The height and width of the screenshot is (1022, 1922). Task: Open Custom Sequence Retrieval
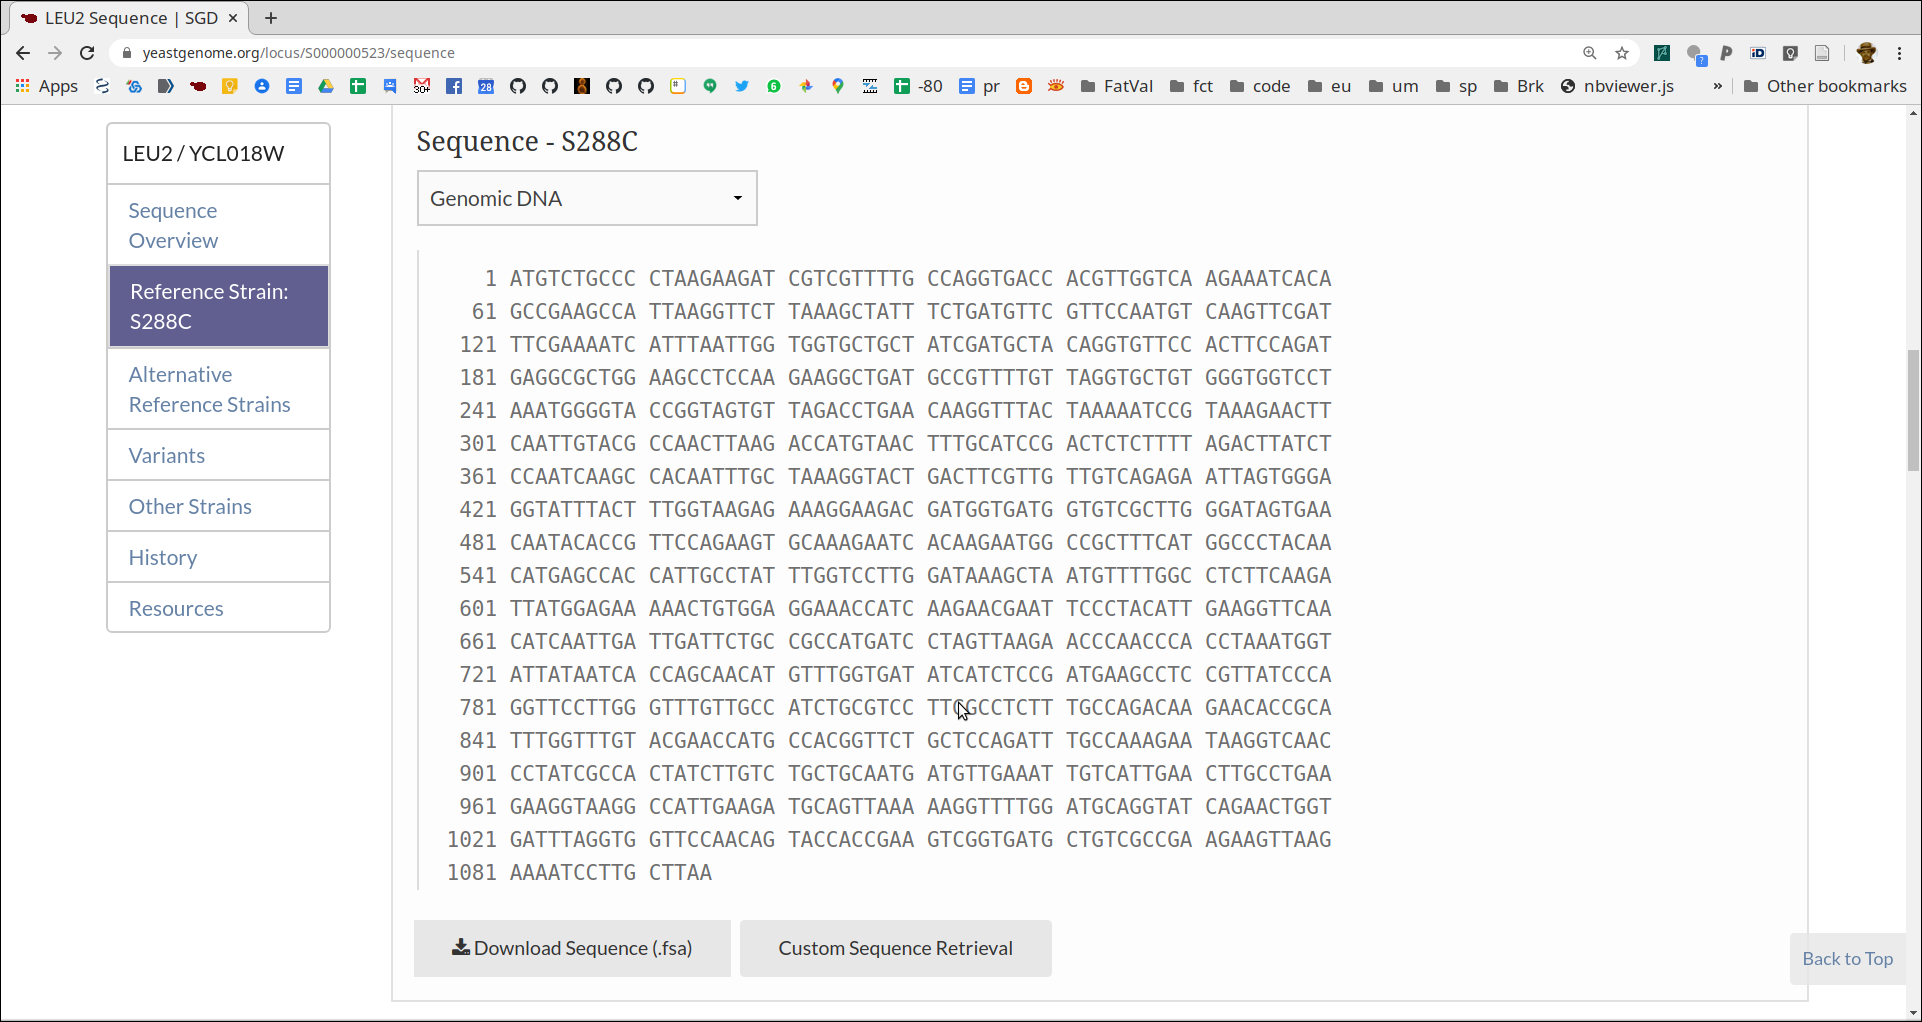point(895,948)
